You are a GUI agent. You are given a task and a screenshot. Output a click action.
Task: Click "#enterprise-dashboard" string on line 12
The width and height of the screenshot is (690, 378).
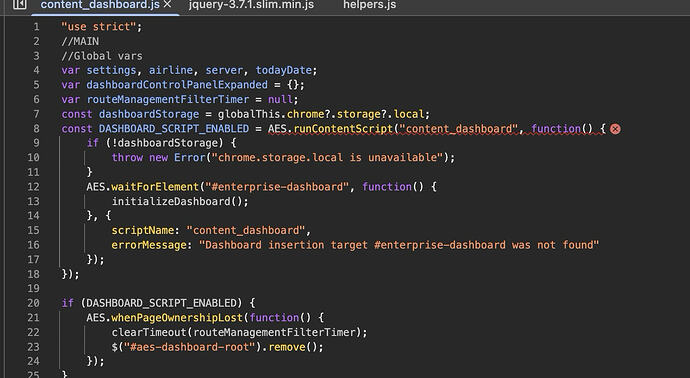[x=277, y=187]
